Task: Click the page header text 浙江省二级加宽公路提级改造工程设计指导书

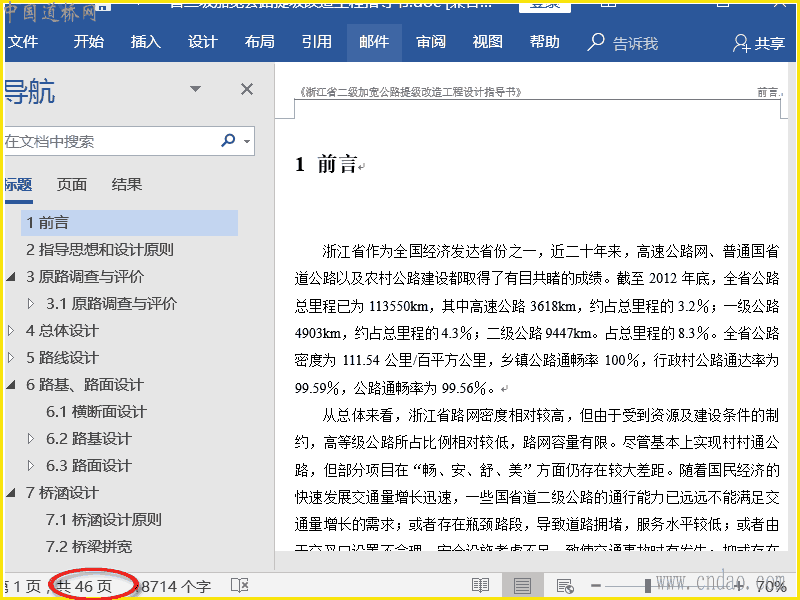Action: click(410, 92)
